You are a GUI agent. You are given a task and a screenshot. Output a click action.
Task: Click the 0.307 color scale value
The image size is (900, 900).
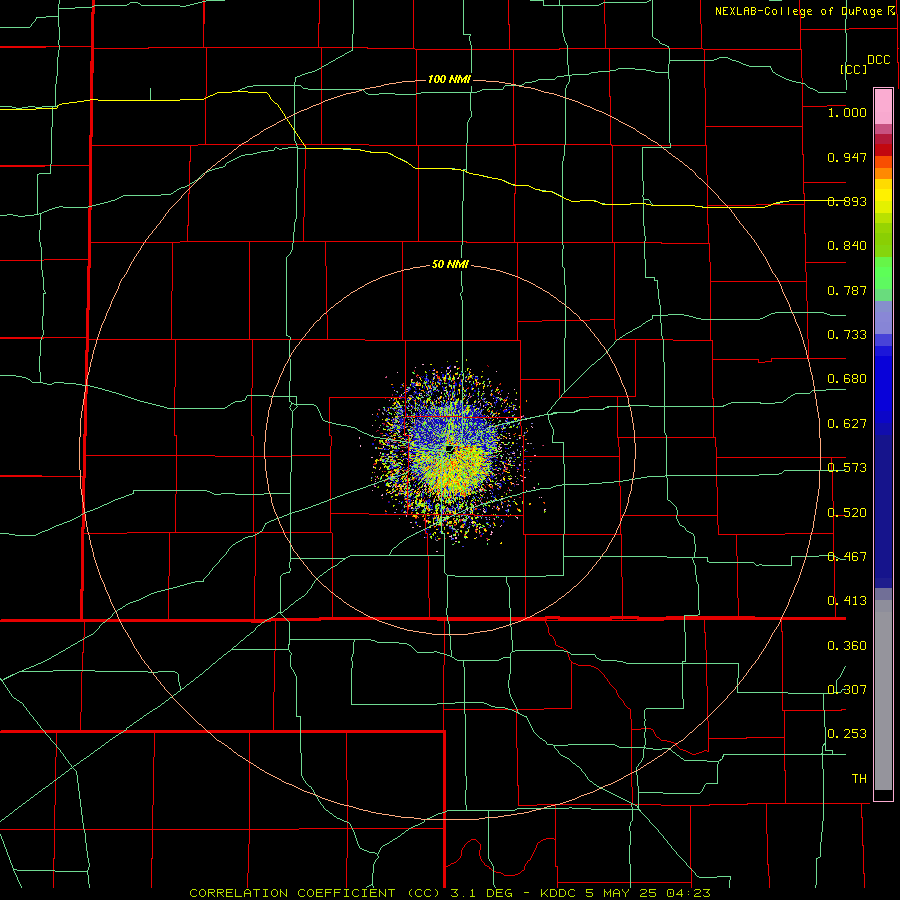click(x=847, y=690)
